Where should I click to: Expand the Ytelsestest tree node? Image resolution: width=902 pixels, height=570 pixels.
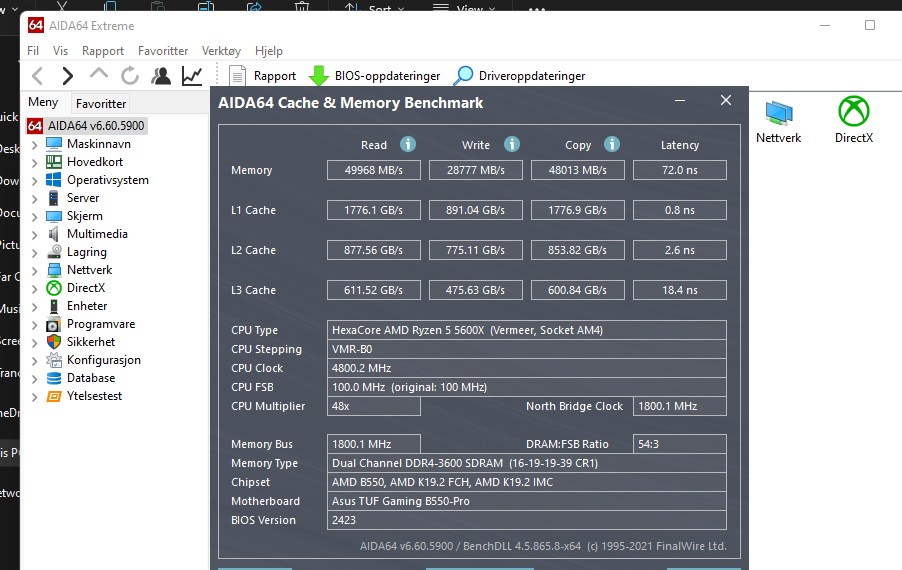coord(35,396)
